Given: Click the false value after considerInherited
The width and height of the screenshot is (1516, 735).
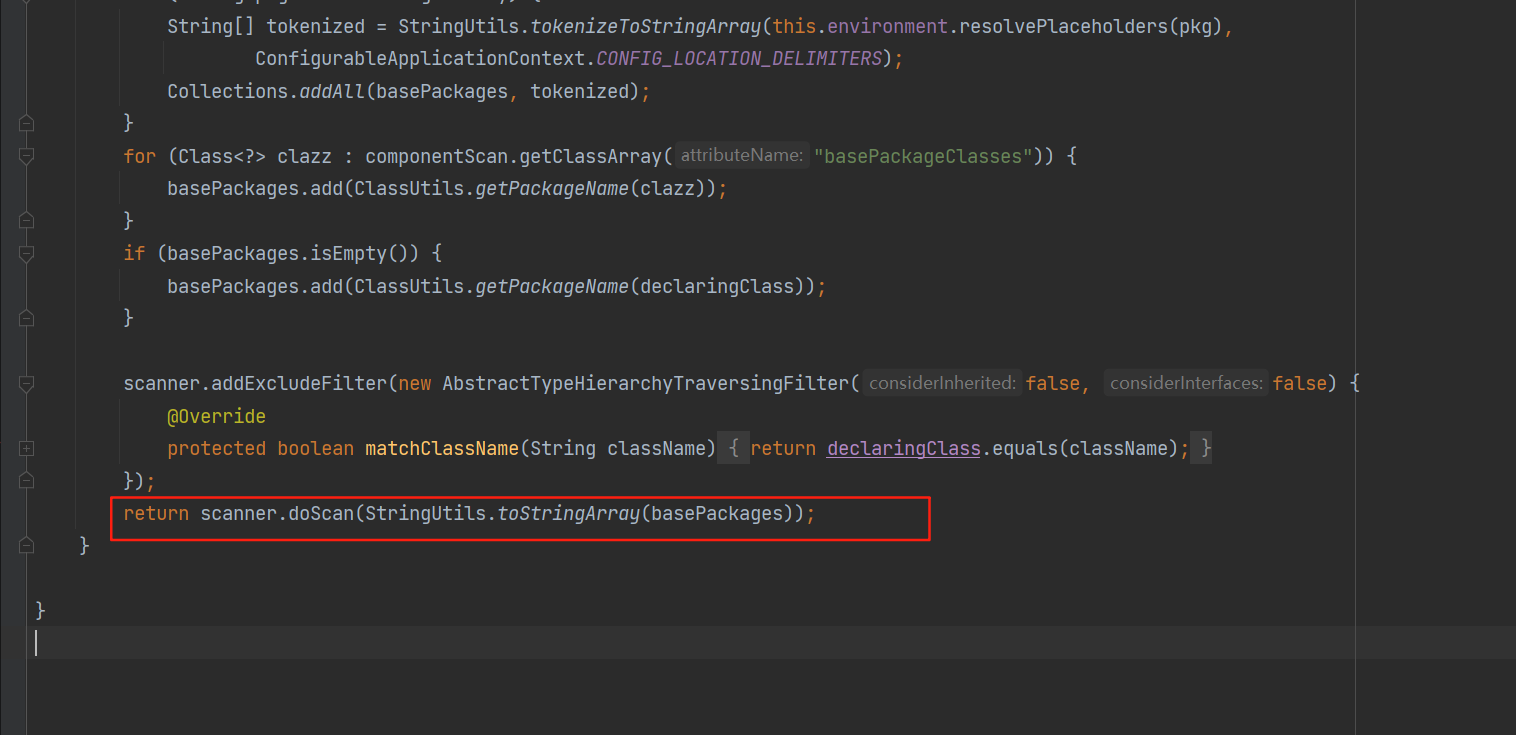Looking at the screenshot, I should coord(1053,383).
